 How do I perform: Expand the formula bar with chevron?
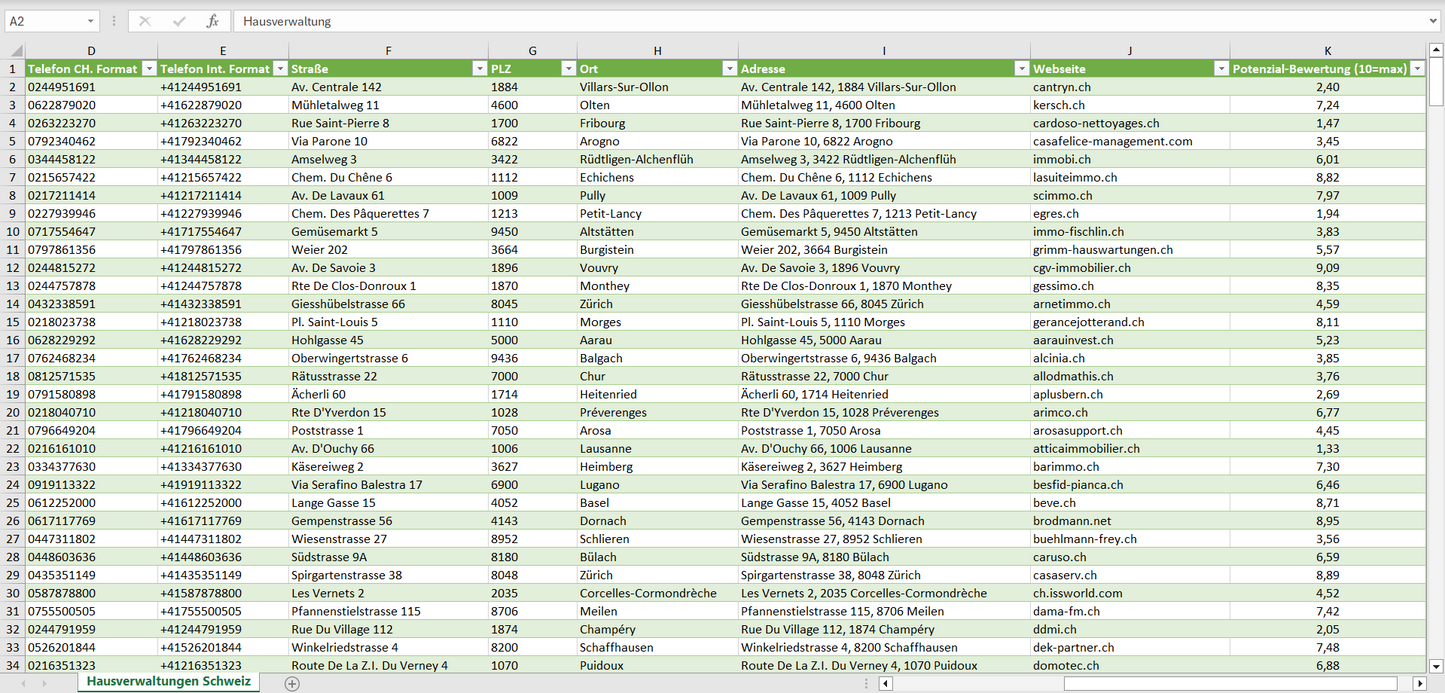1434,21
